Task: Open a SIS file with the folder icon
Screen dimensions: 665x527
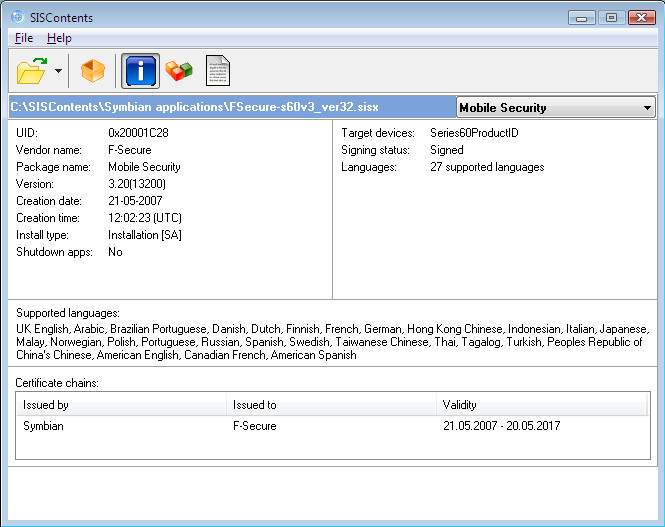Action: (31, 71)
